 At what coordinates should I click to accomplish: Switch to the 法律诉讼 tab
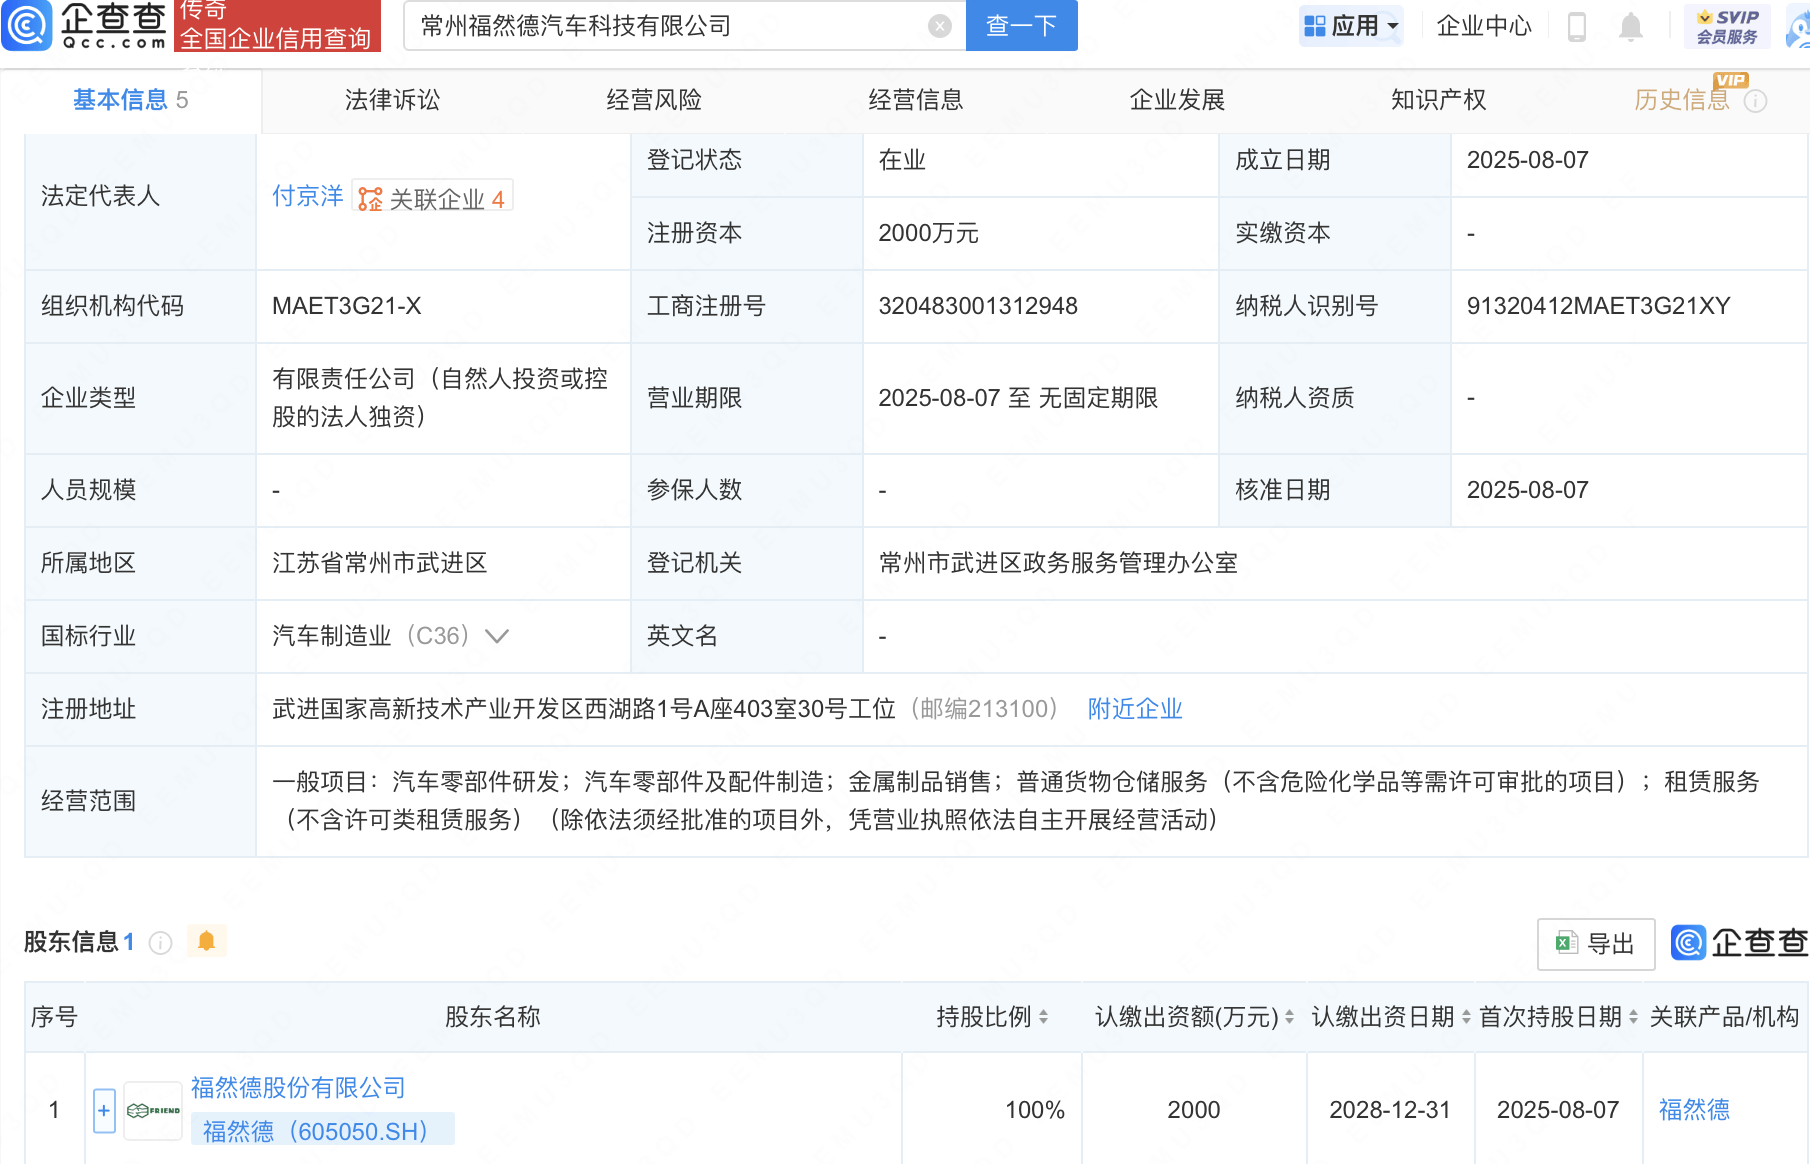[x=392, y=100]
